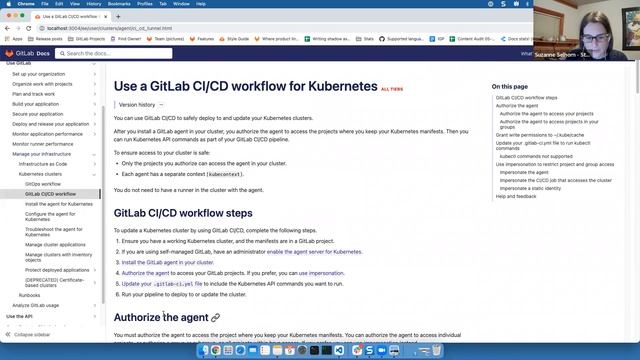Open the Chrome File menu
Image resolution: width=640 pixels, height=360 pixels.
coord(45,4)
